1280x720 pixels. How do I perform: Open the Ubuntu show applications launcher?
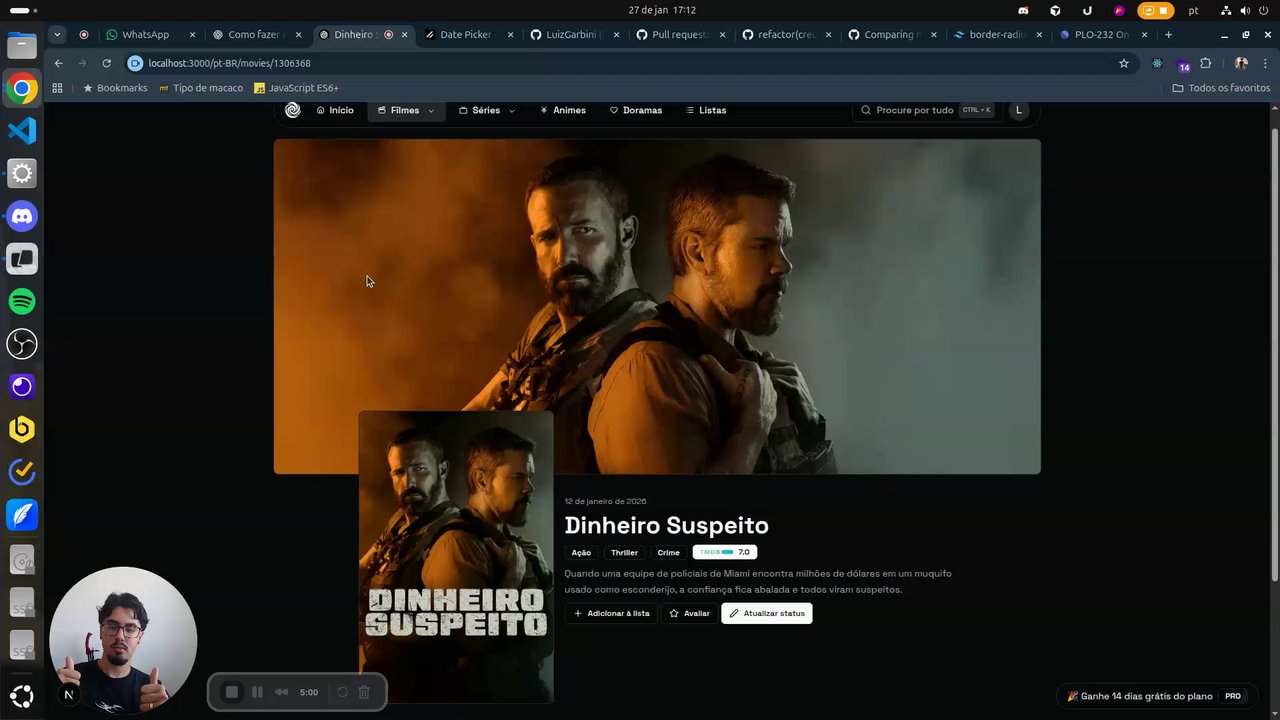22,696
